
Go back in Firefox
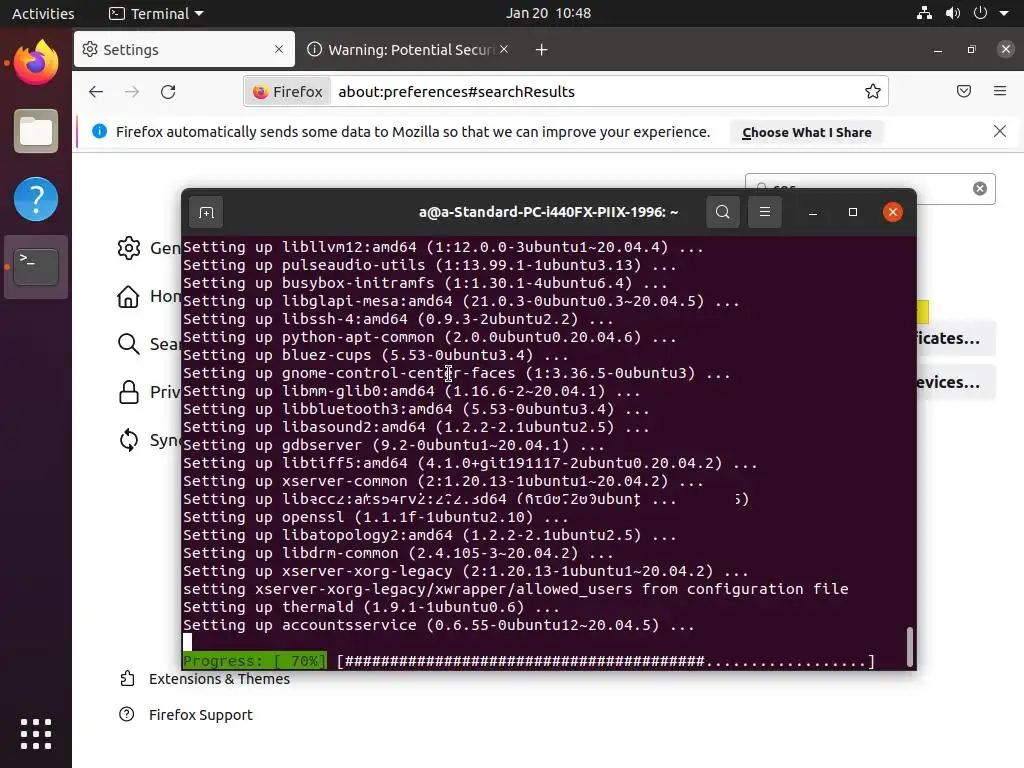click(96, 91)
